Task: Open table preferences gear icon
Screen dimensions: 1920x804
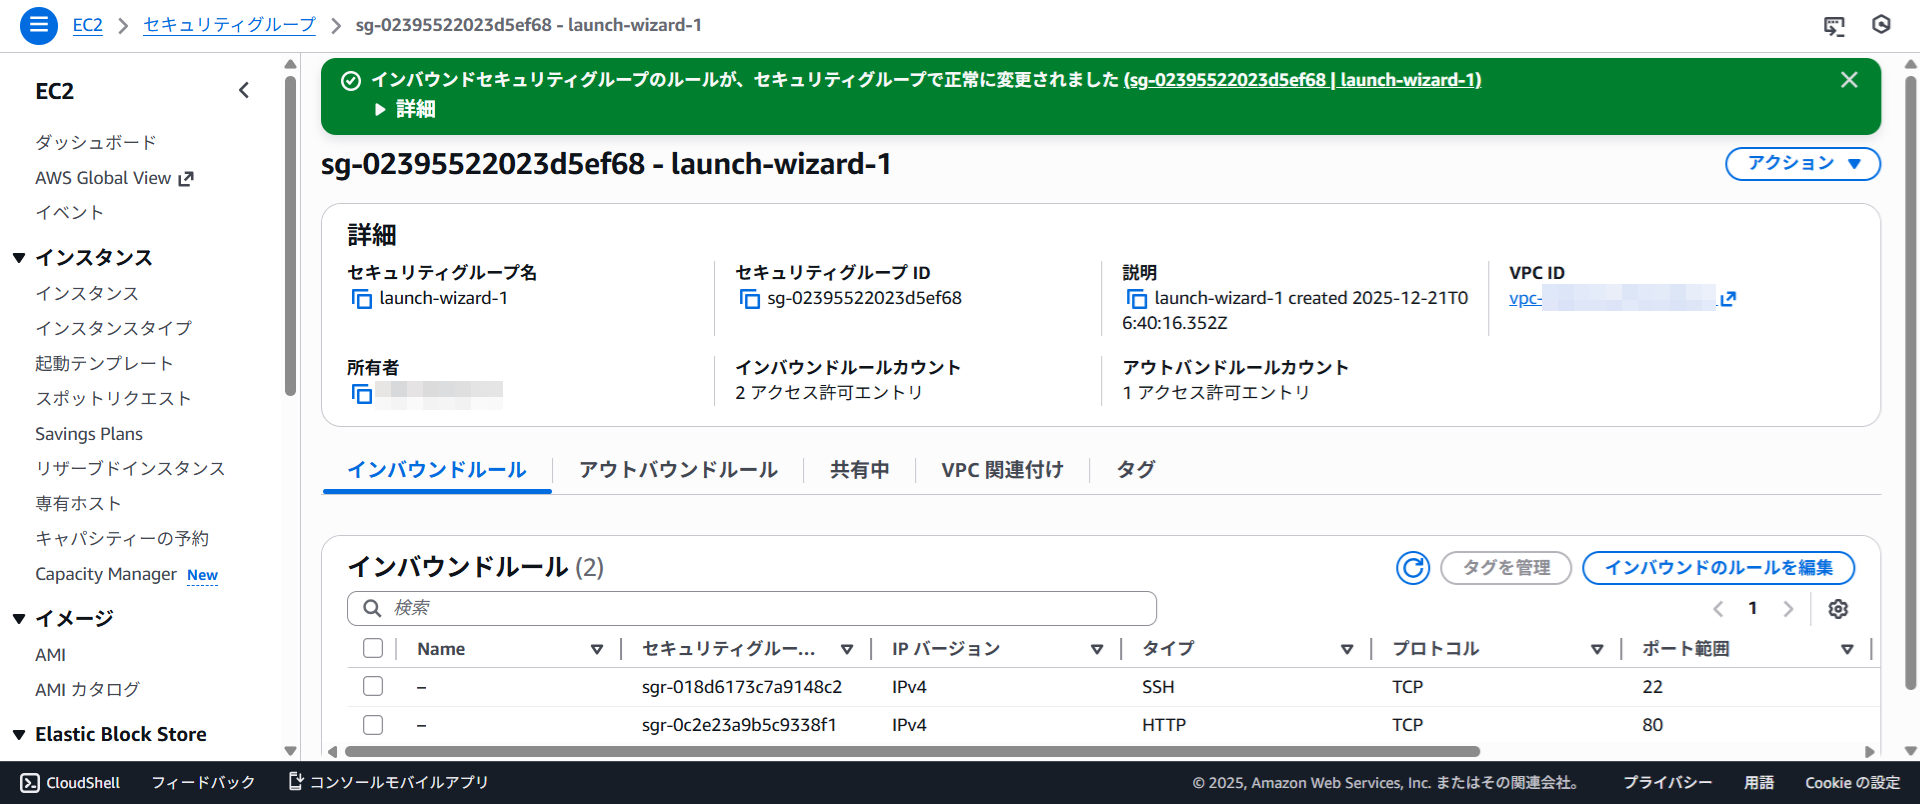Action: (x=1838, y=609)
